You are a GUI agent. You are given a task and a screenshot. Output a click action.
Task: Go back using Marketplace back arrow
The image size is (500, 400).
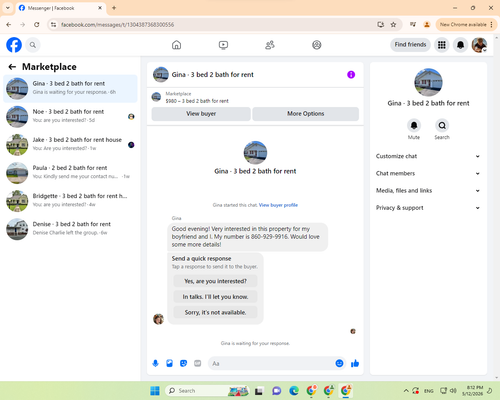12,67
